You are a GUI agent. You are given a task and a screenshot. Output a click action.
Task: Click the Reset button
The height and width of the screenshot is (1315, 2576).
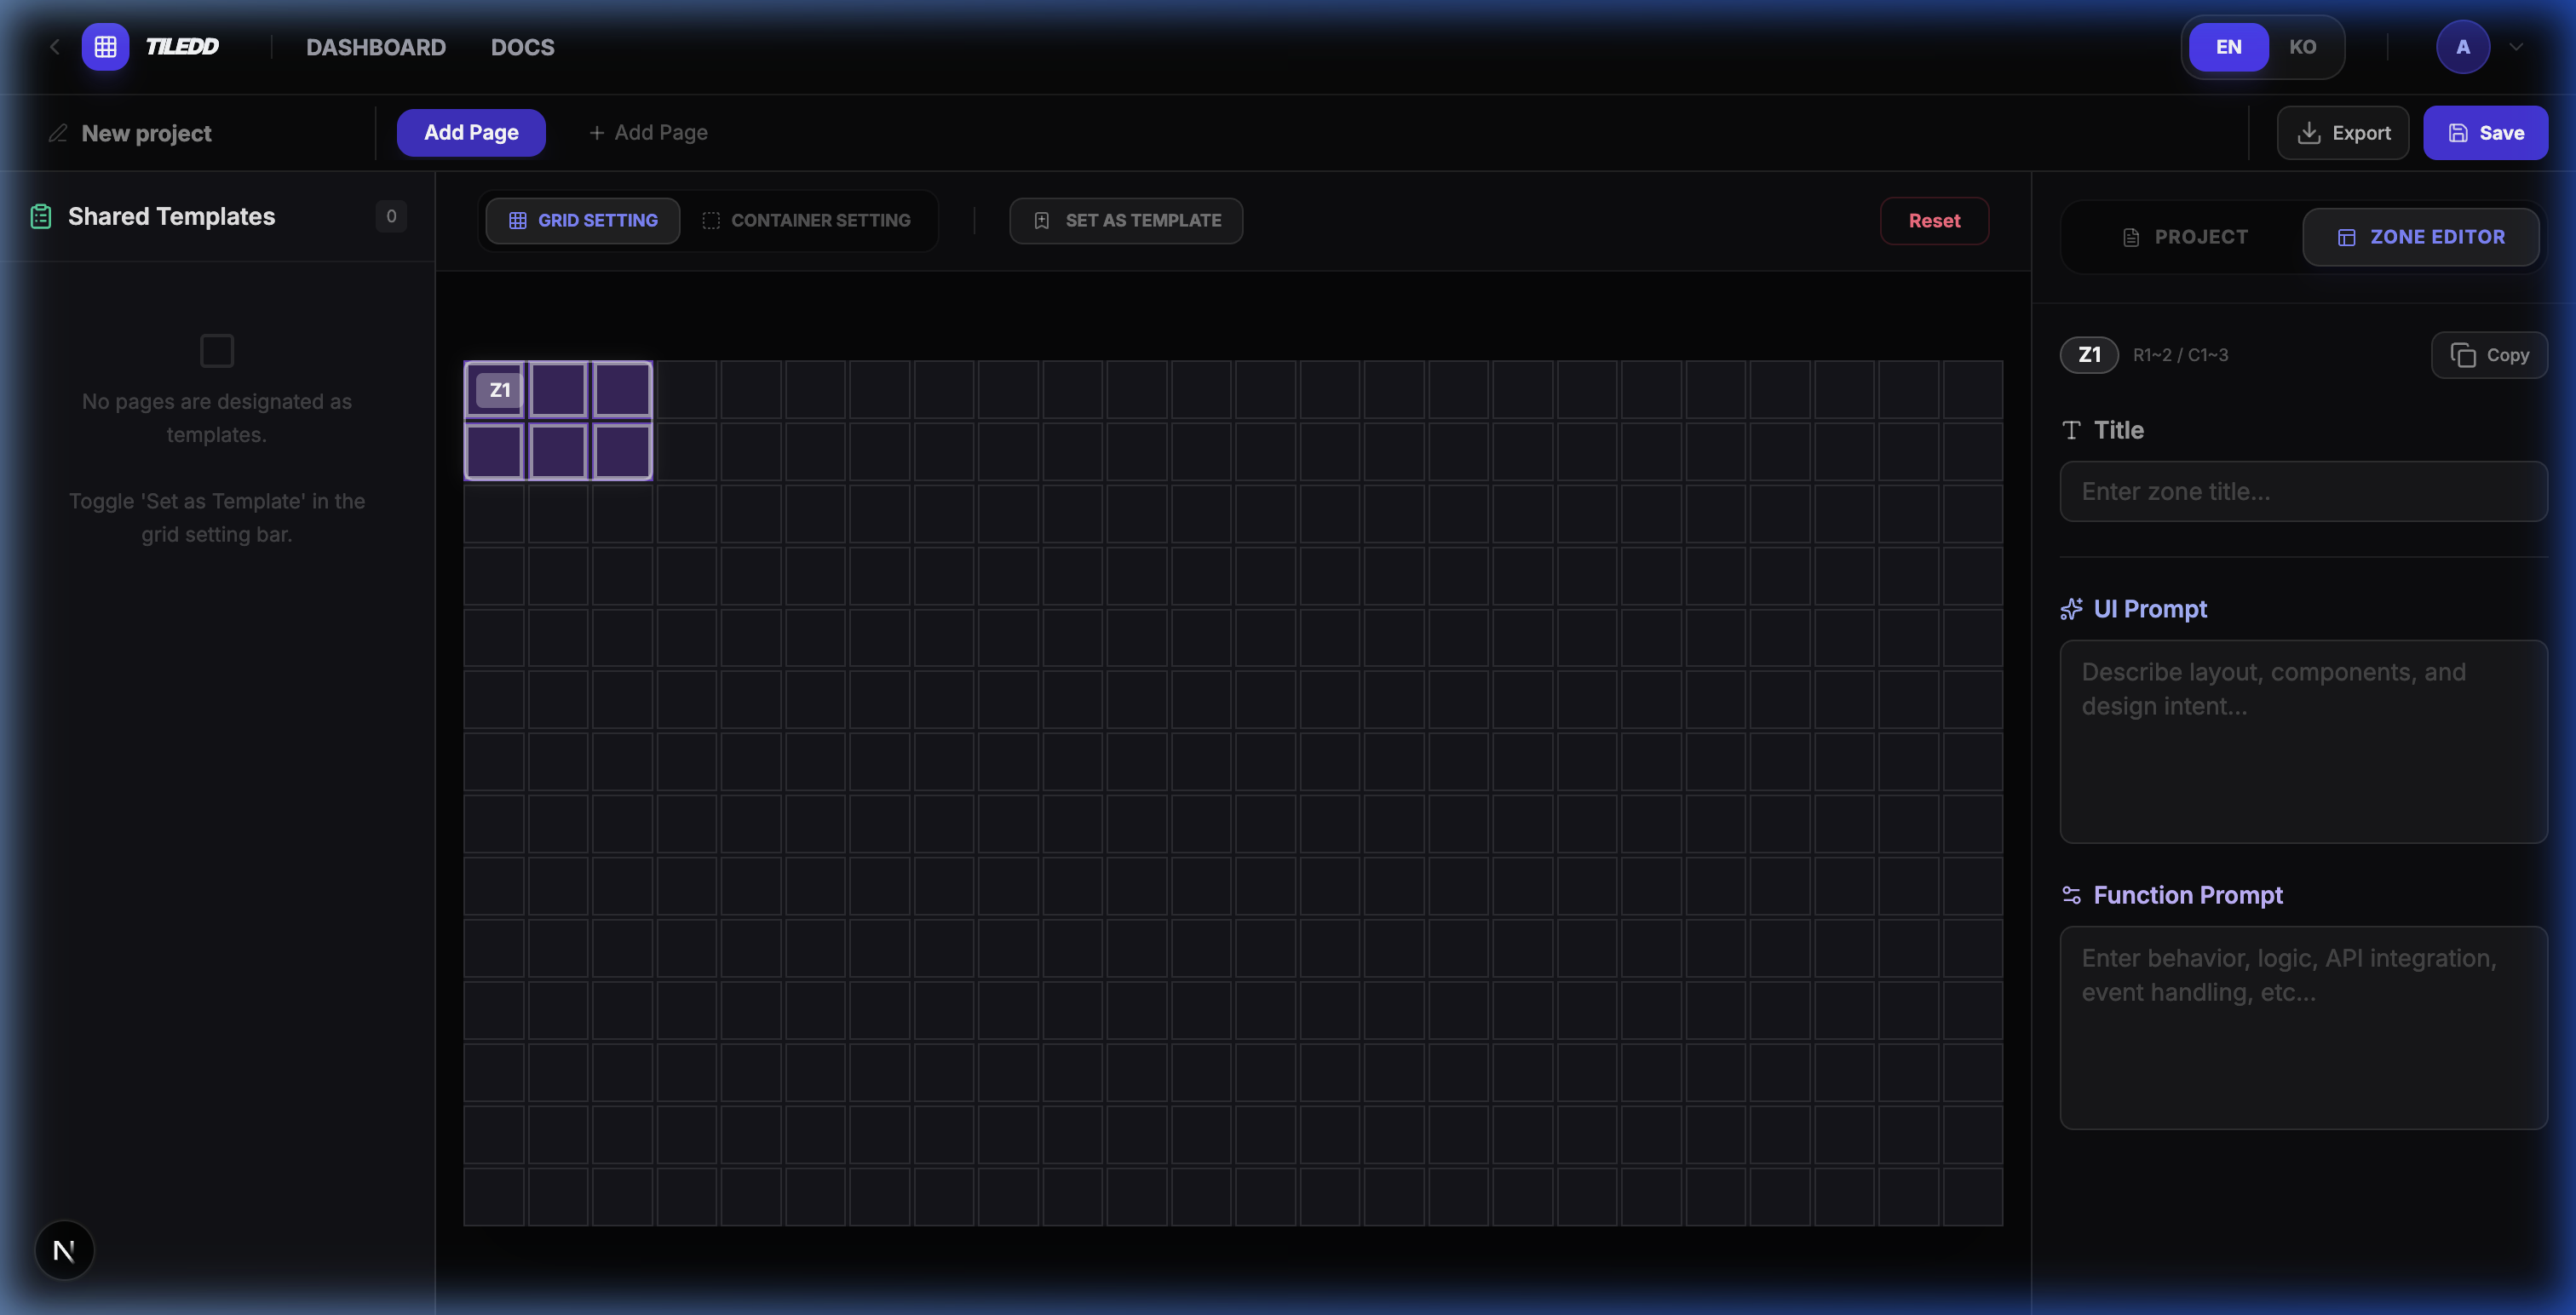coord(1933,220)
